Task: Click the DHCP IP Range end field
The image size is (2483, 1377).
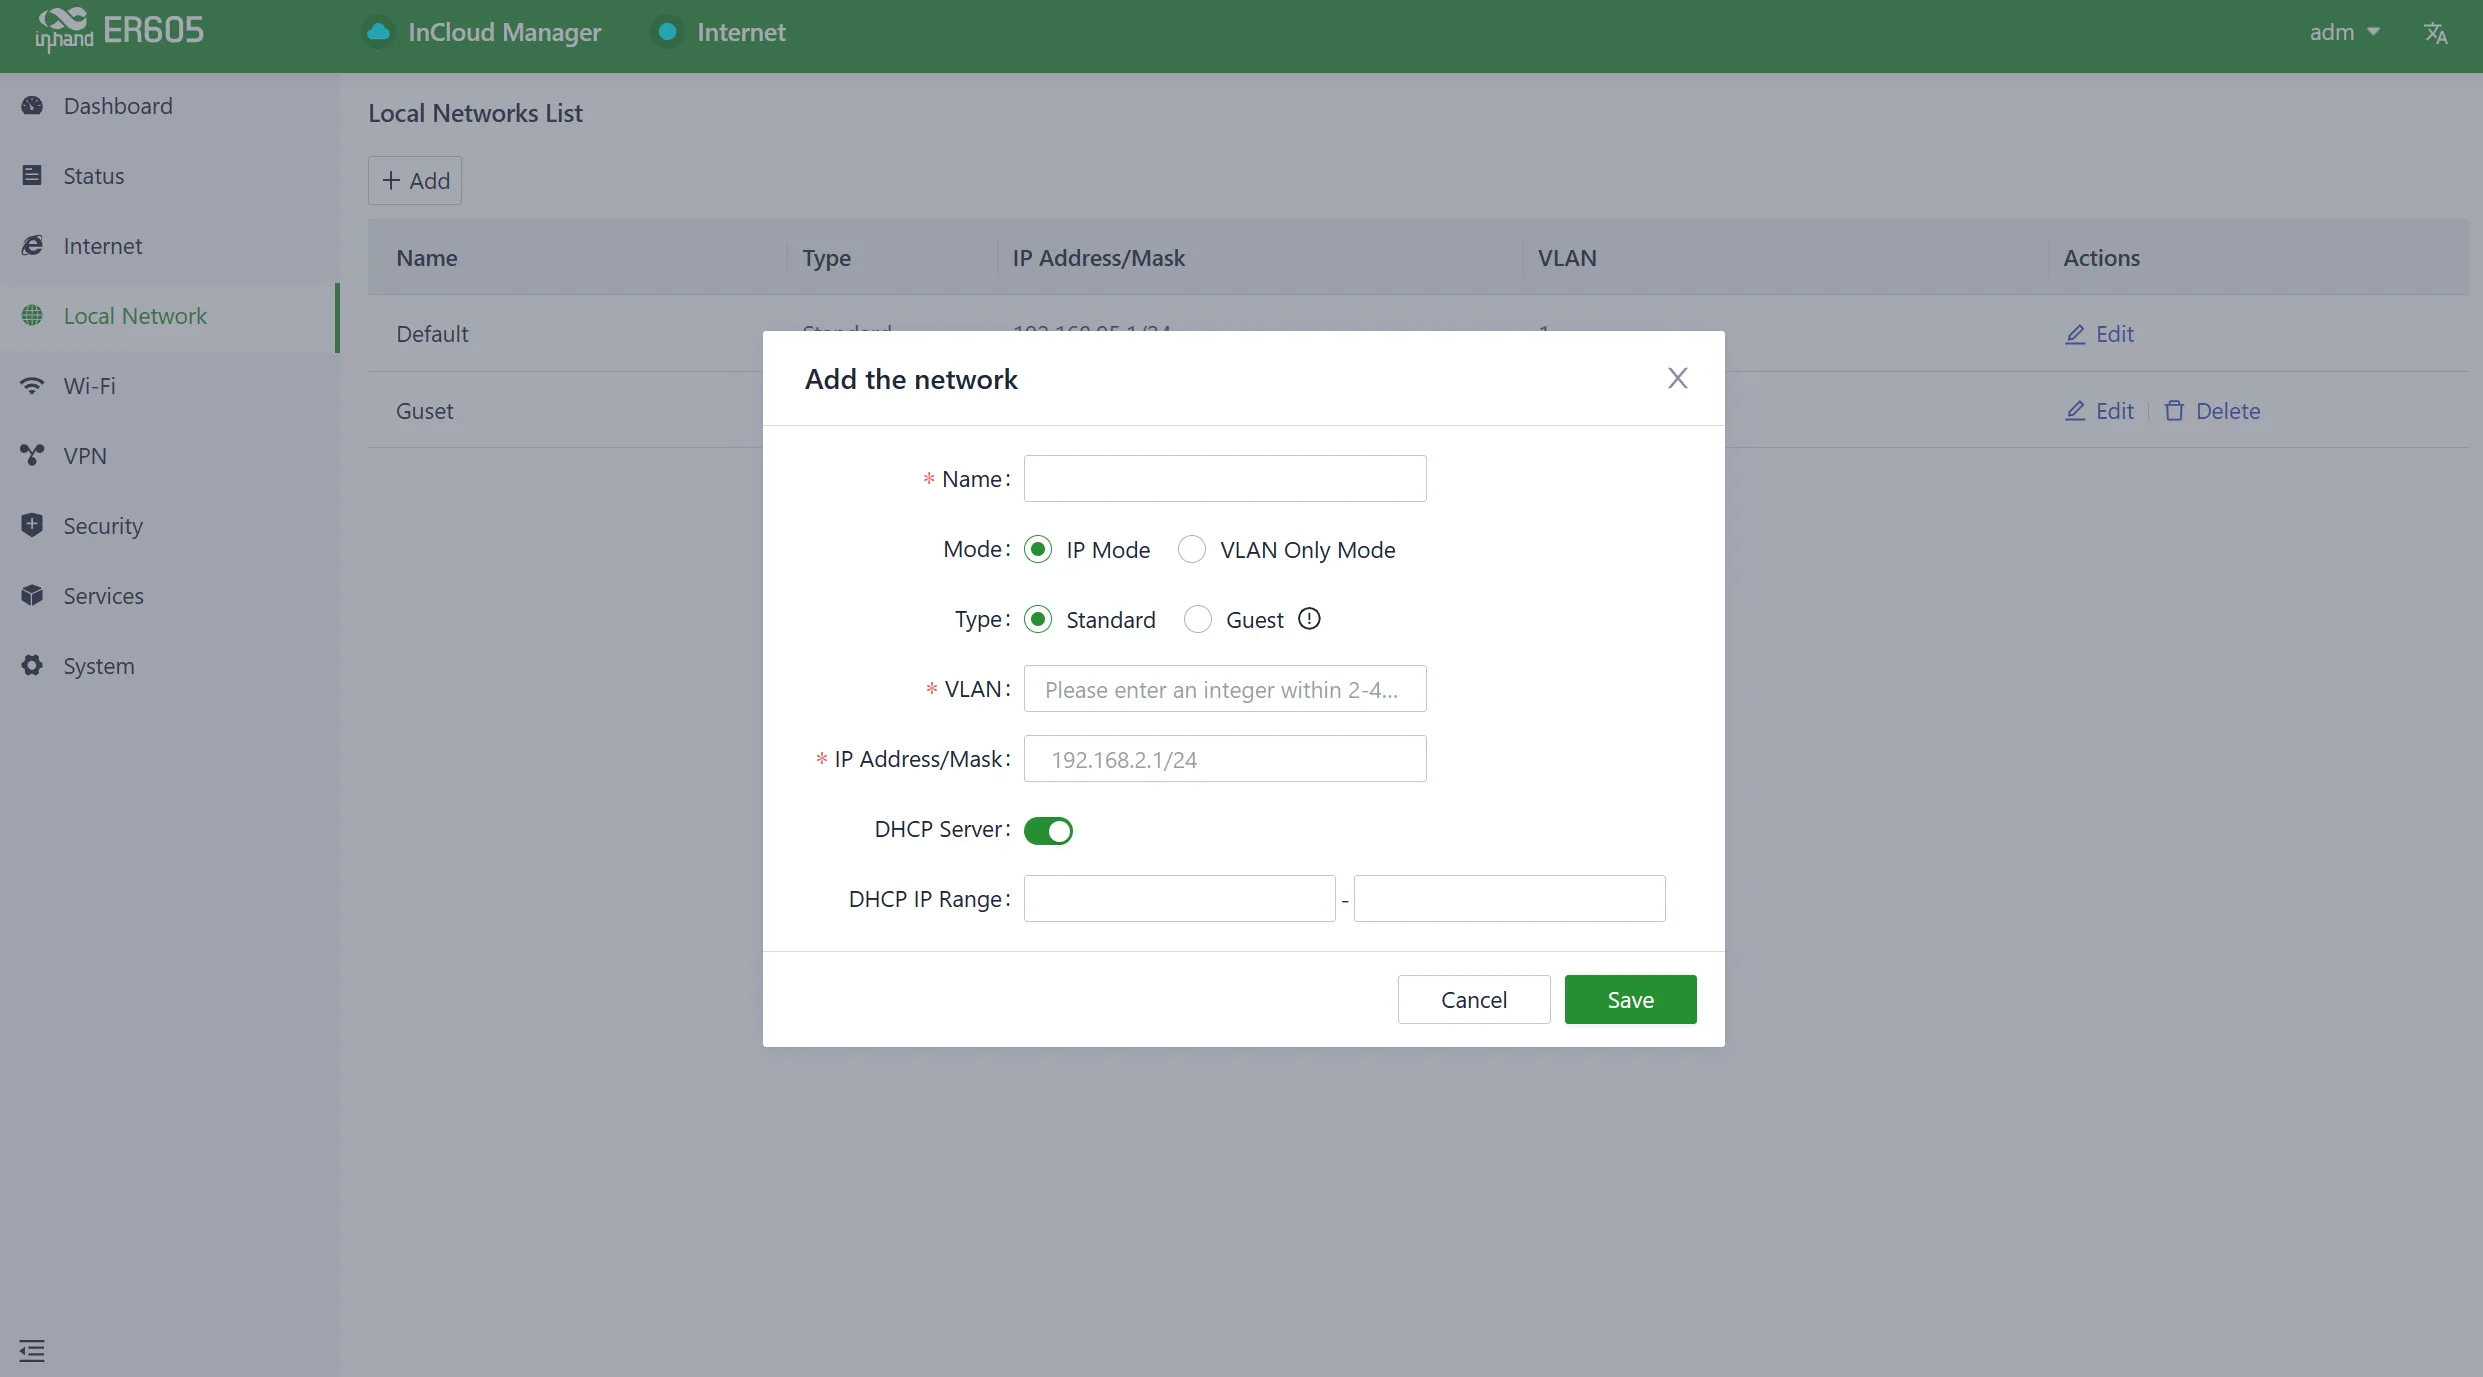Action: pyautogui.click(x=1509, y=898)
